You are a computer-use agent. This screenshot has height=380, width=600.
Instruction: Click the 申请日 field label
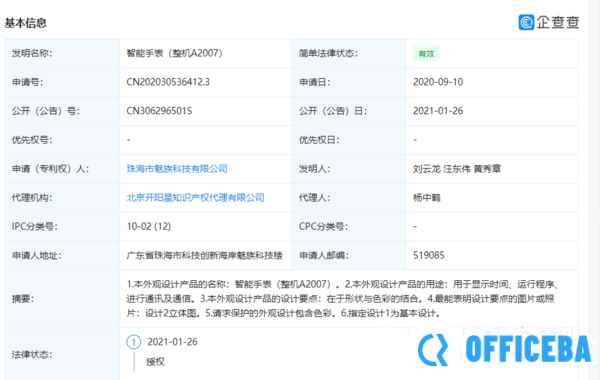coord(315,82)
